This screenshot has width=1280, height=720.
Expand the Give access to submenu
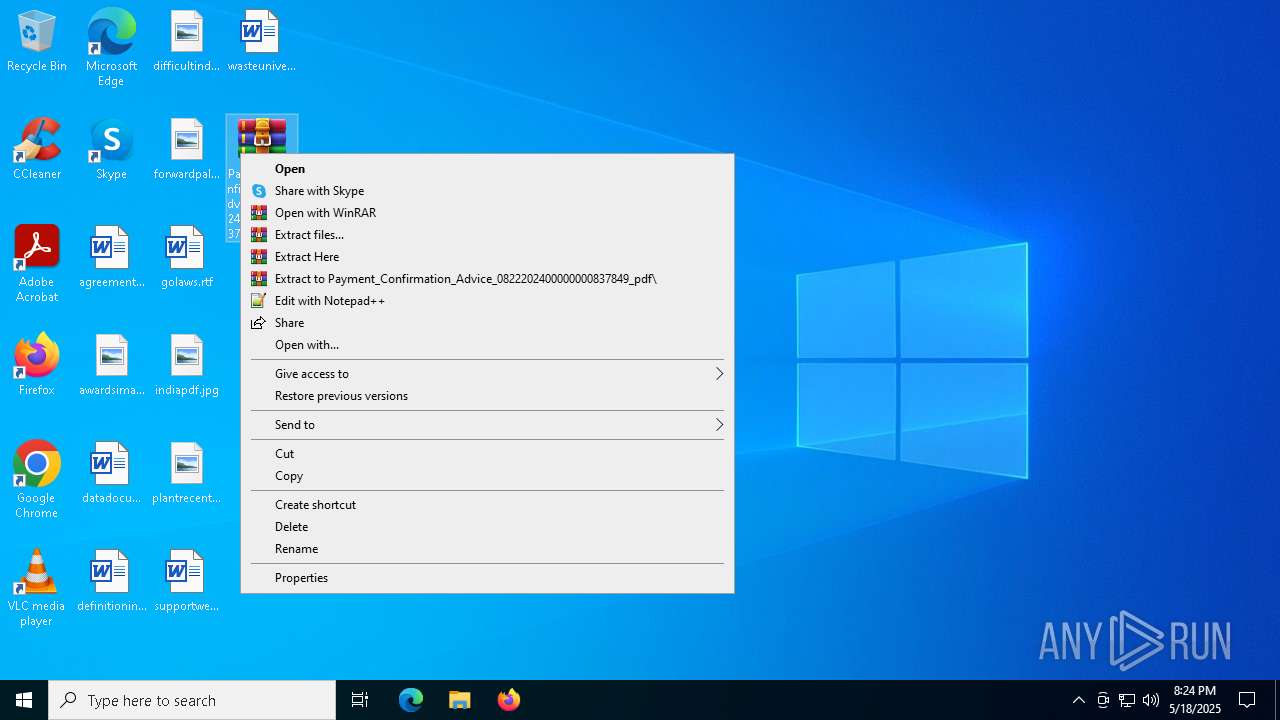click(487, 374)
